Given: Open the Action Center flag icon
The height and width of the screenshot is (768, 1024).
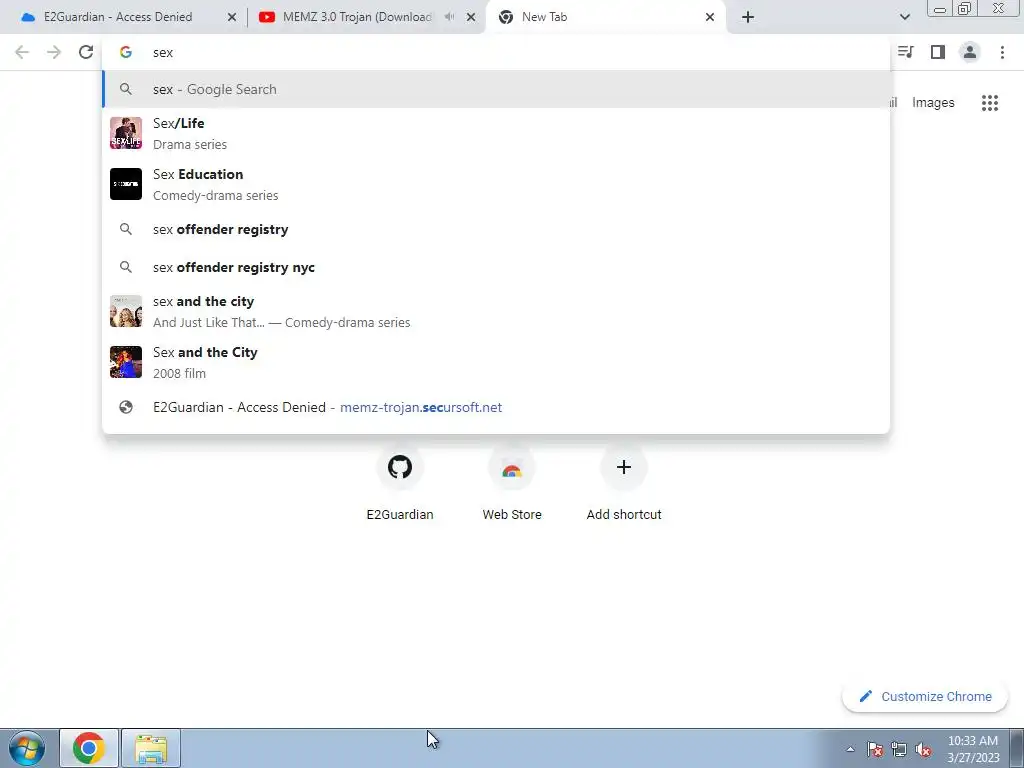Looking at the screenshot, I should [874, 749].
